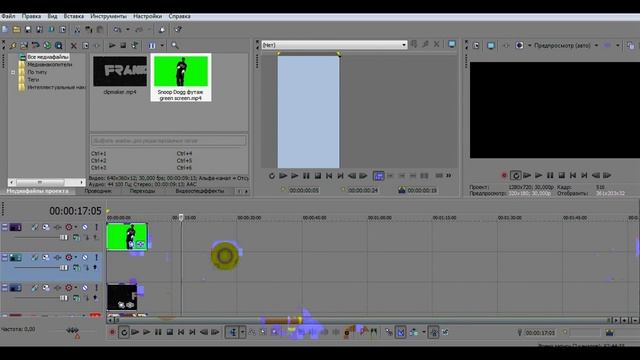The image size is (640, 360).
Task: Click the Start preview play icon in media panel
Action: (x=112, y=45)
